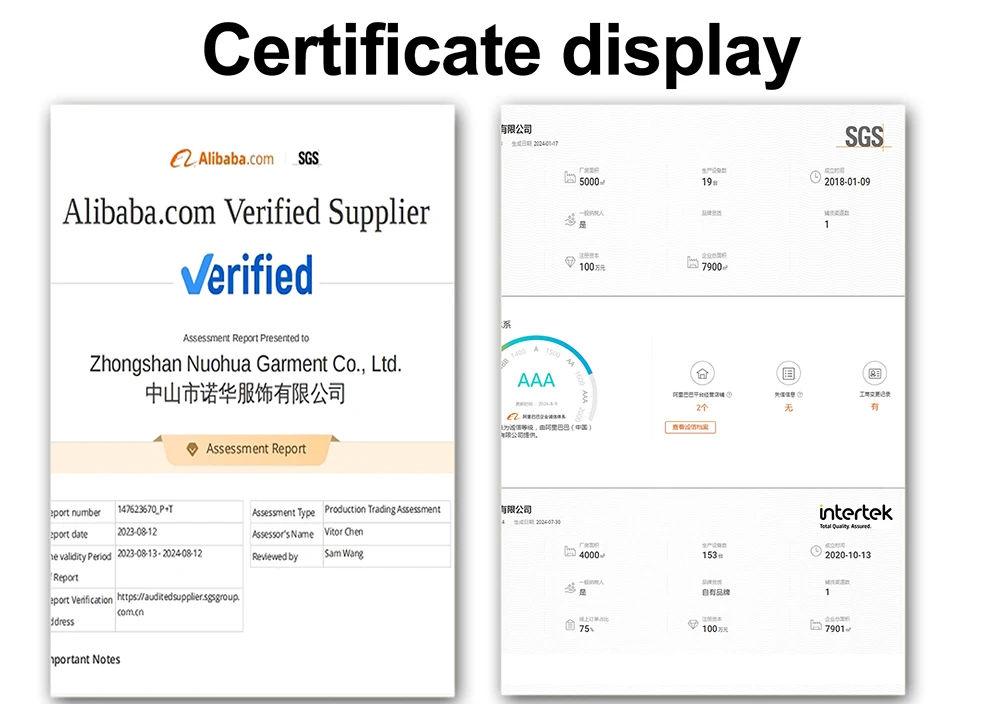Click report number 147623670_P+T
Viewport: 1000px width, 704px height.
click(145, 510)
